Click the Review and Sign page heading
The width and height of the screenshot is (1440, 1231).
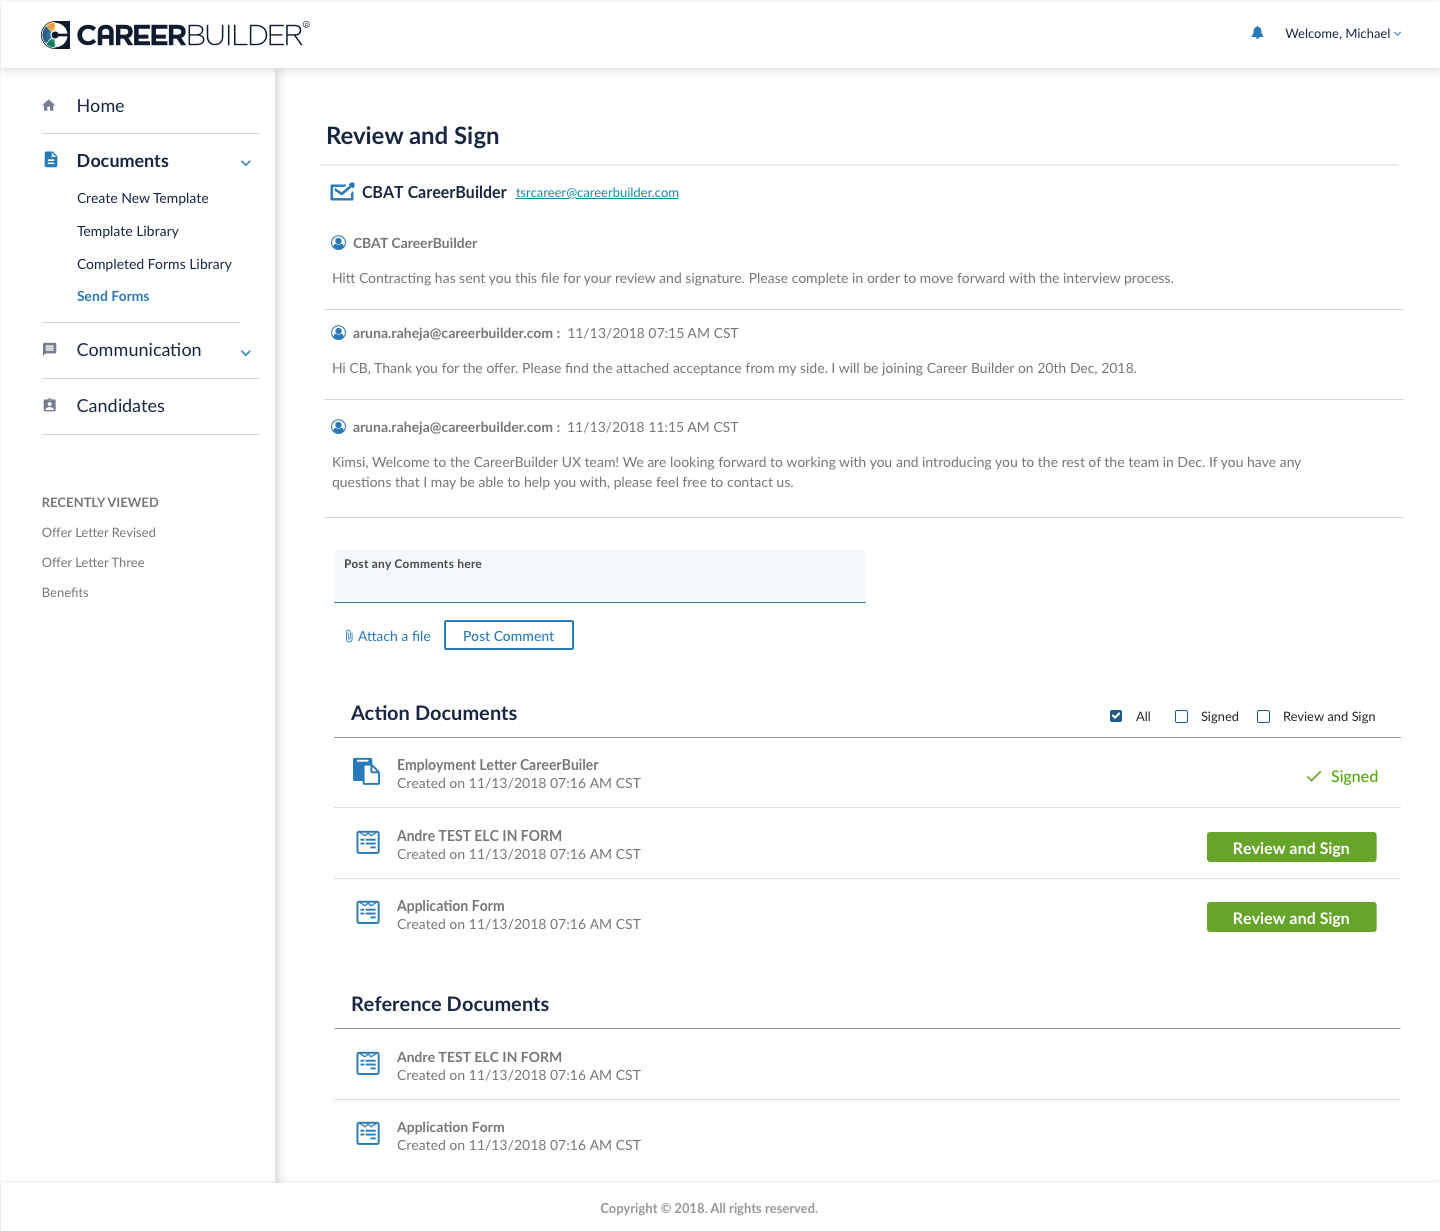tap(413, 136)
